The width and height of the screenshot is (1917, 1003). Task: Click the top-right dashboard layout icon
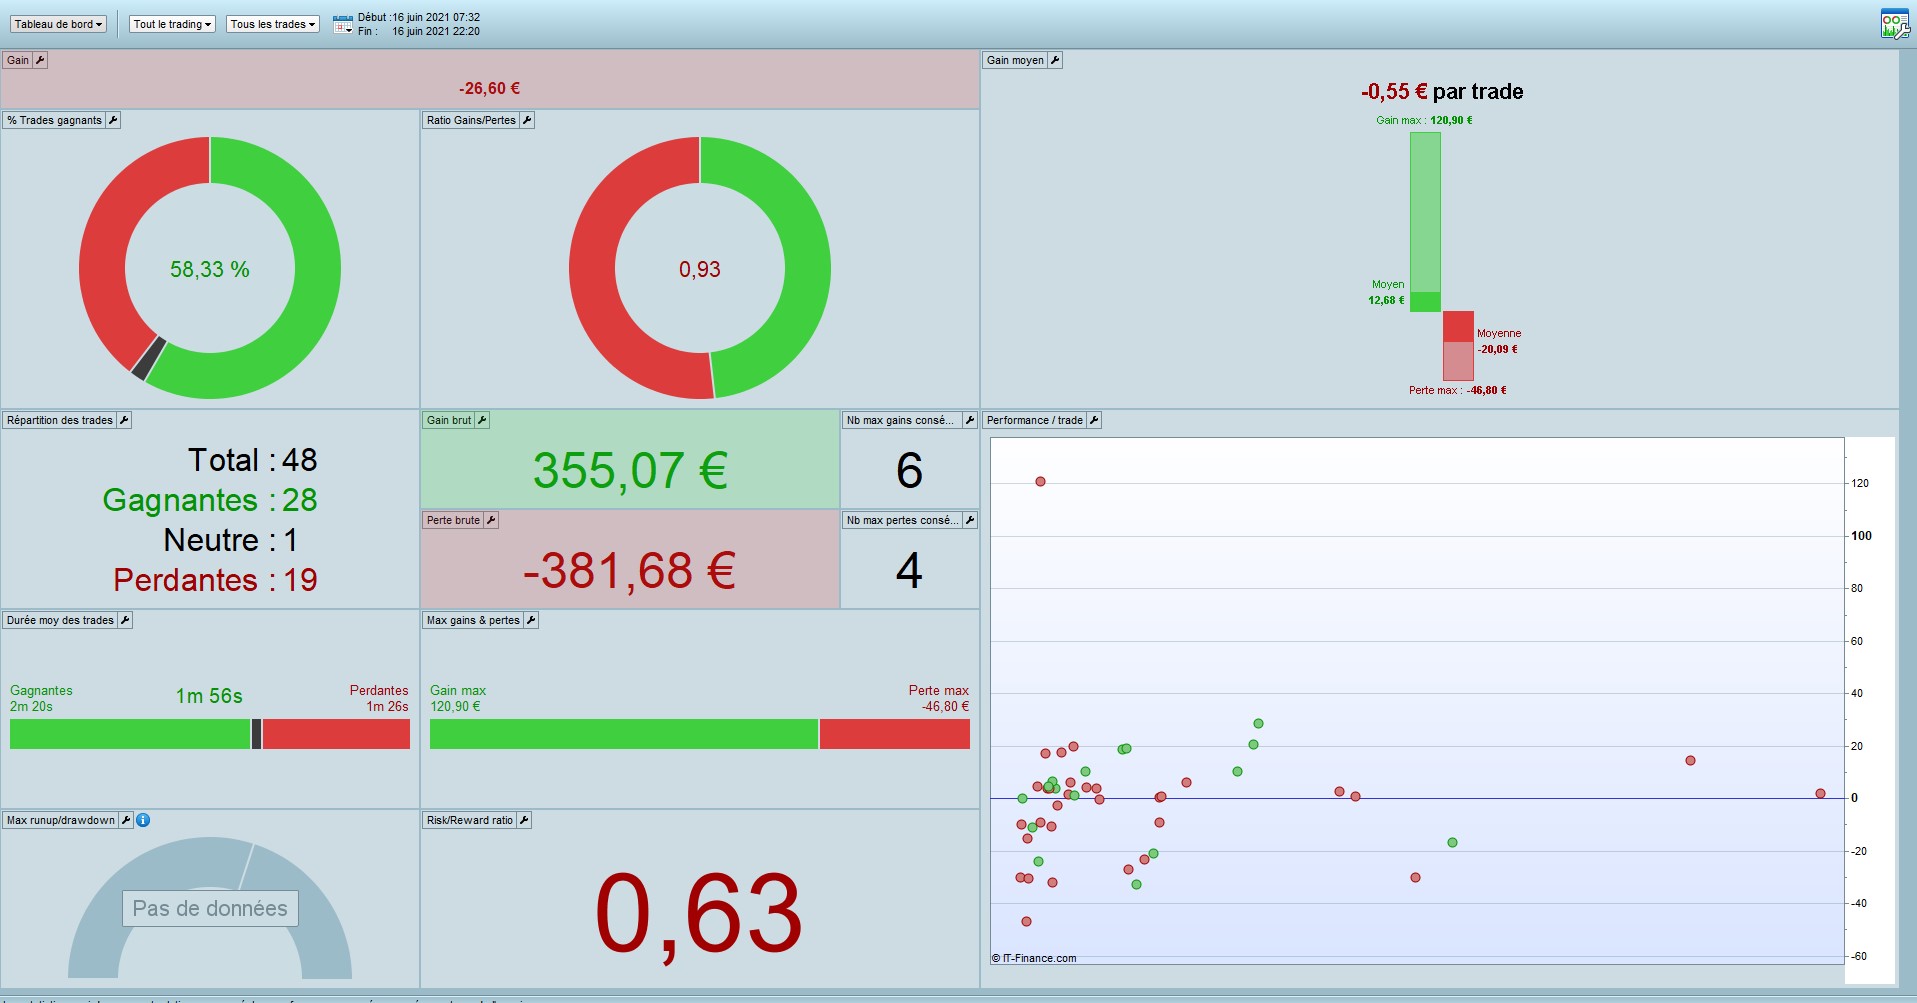1894,24
